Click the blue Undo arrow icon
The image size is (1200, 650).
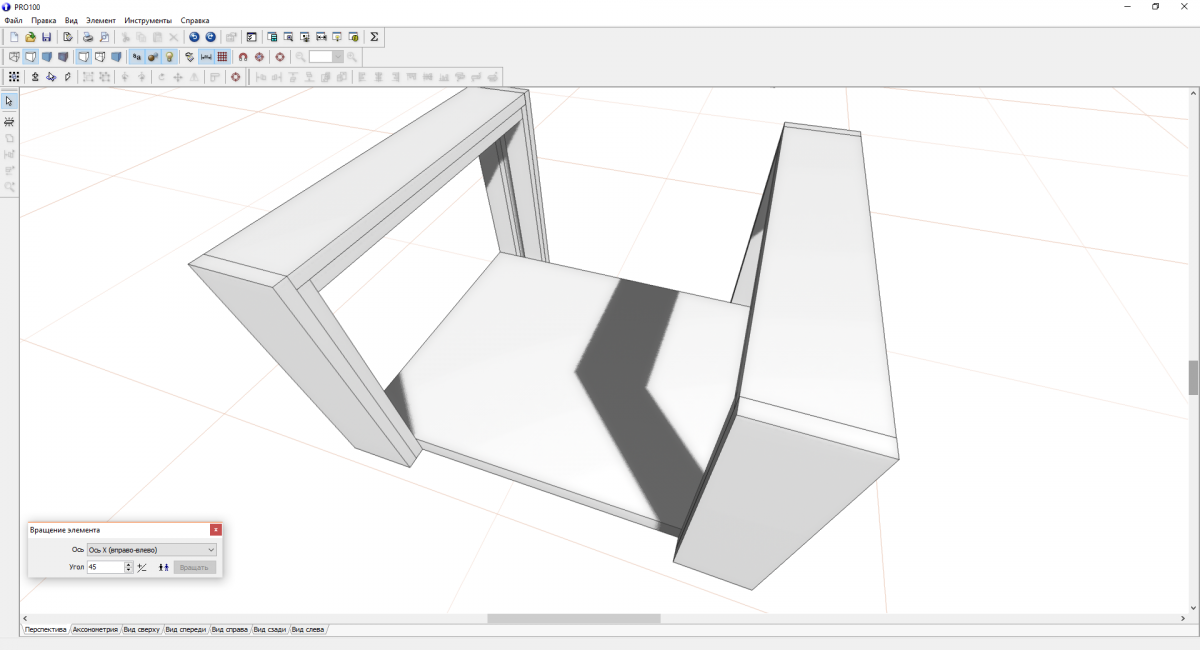coord(194,37)
